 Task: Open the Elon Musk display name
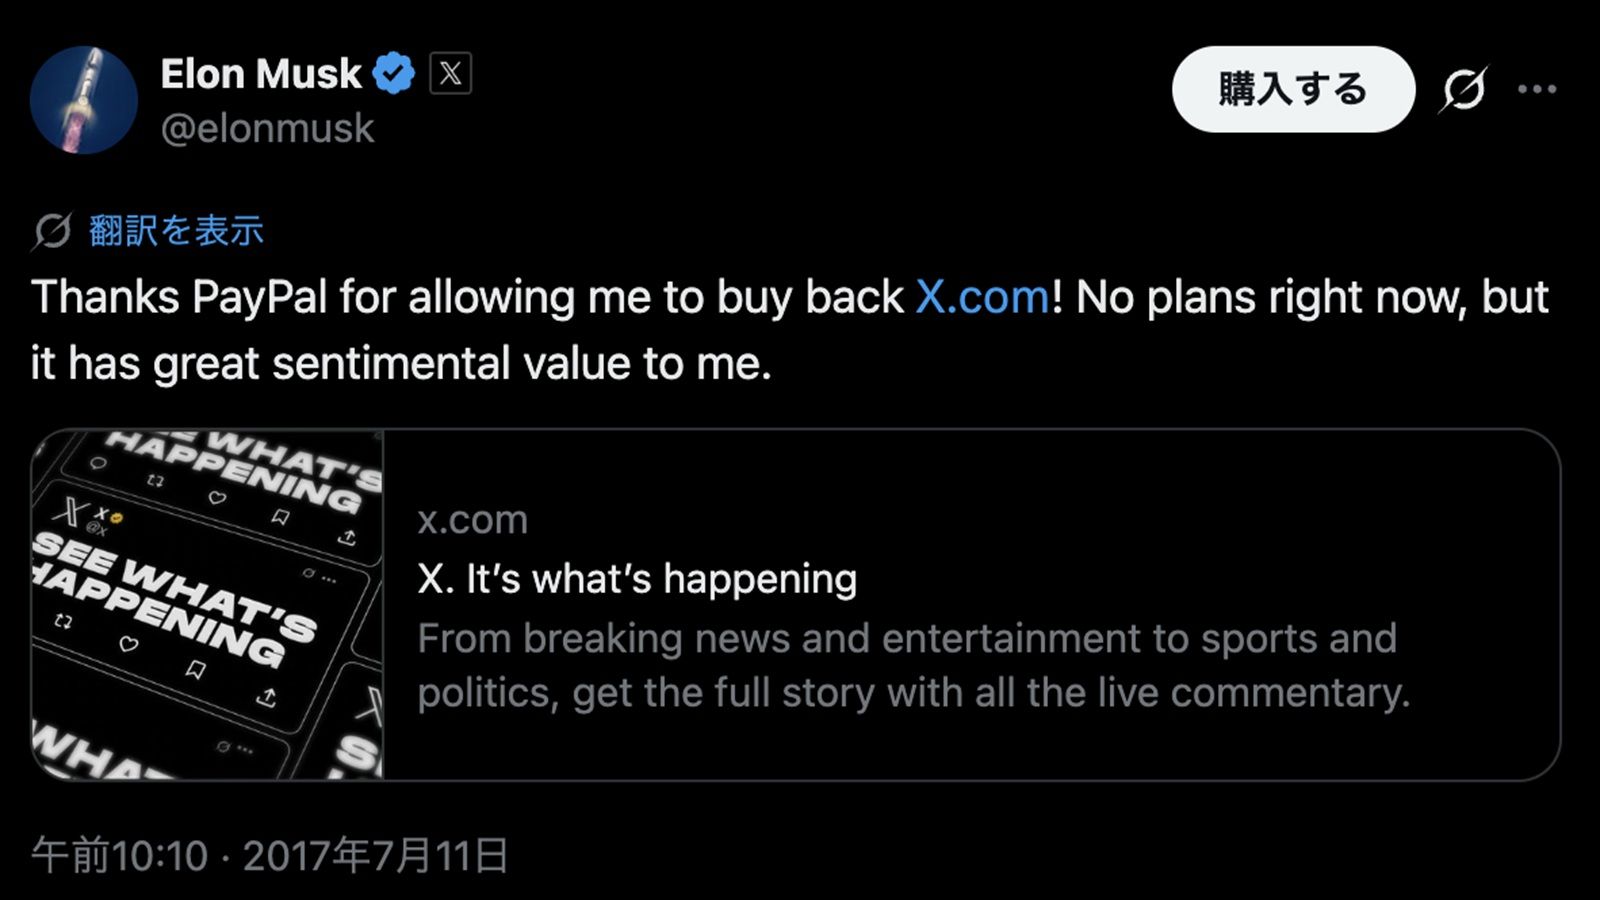click(x=261, y=74)
